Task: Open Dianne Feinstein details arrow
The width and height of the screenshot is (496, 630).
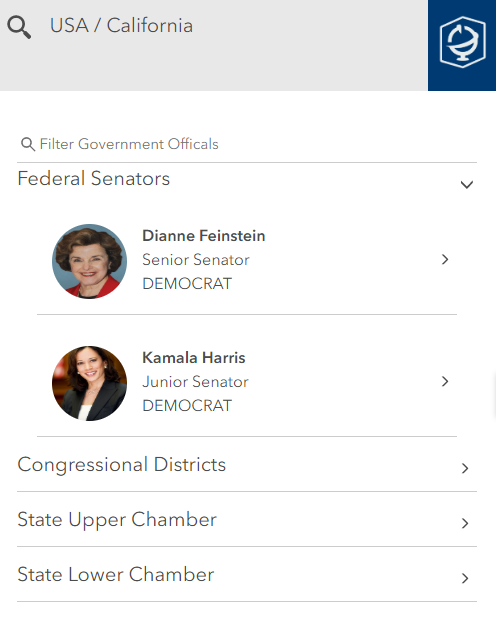Action: [x=445, y=260]
